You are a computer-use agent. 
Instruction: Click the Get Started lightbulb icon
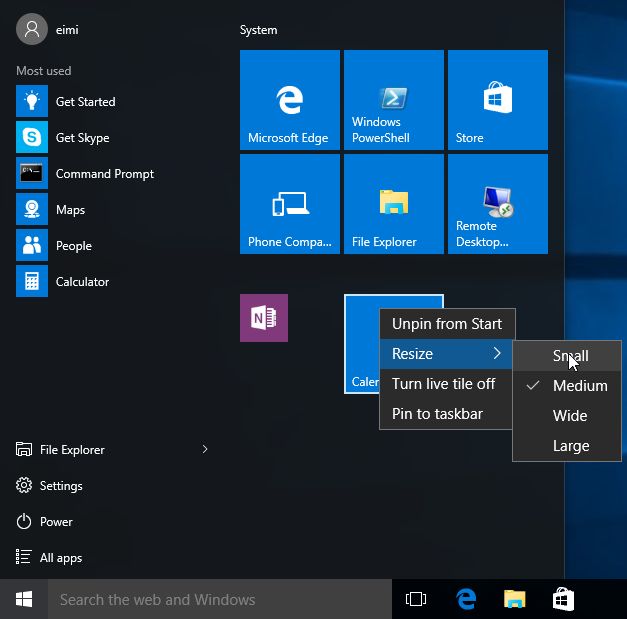(x=32, y=101)
